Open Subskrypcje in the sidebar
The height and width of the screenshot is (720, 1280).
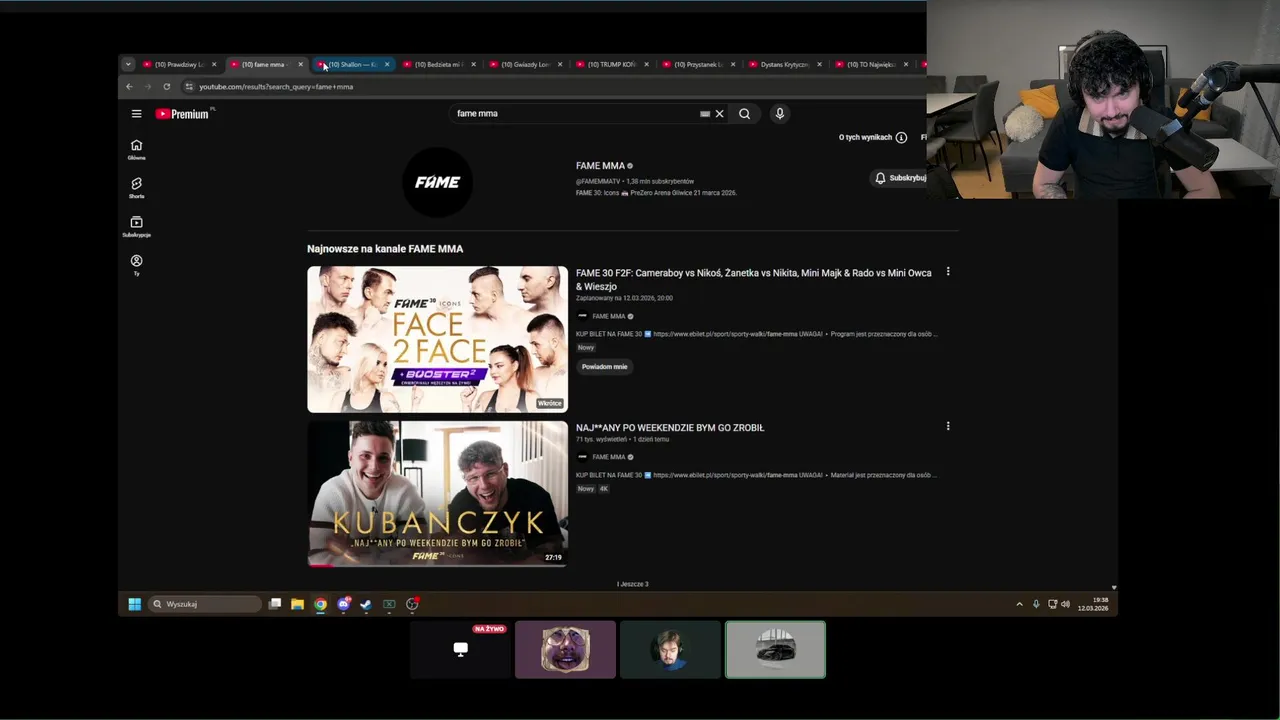point(136,227)
